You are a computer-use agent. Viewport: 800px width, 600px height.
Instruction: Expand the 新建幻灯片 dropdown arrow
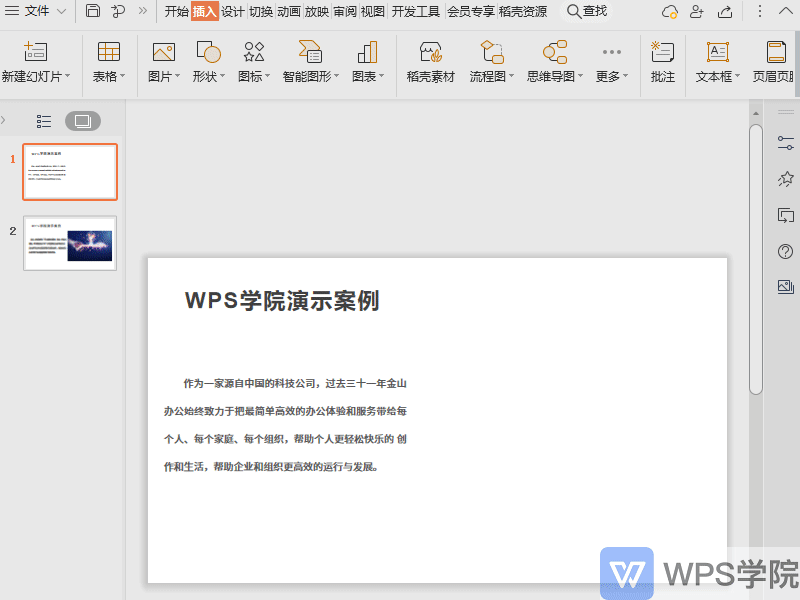point(67,76)
